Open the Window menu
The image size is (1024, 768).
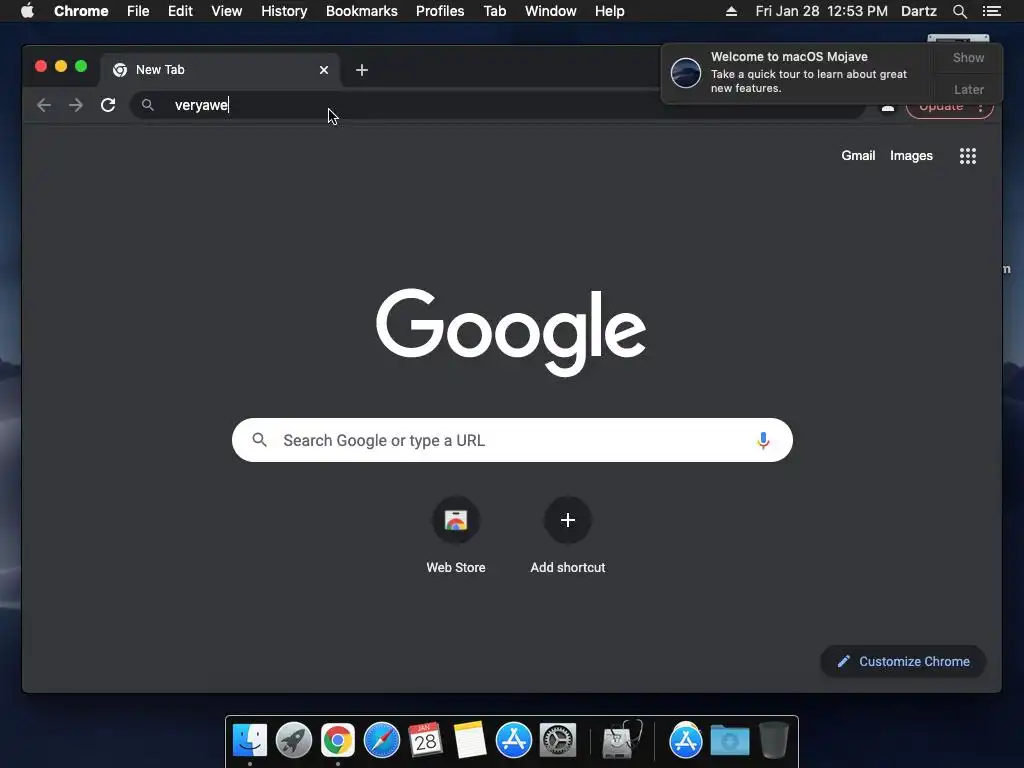tap(551, 11)
